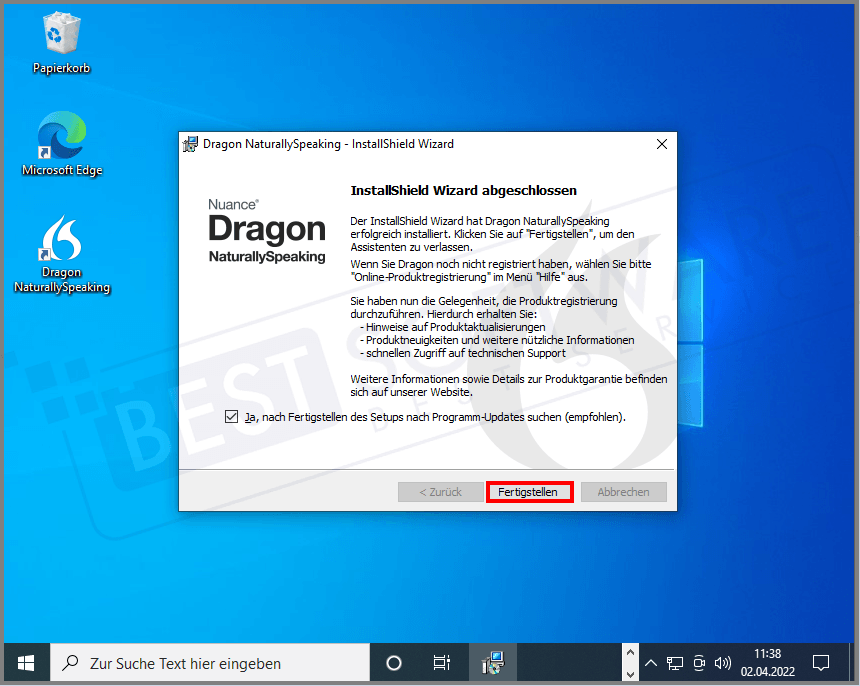This screenshot has height=686, width=860.
Task: Show hidden system tray icons
Action: point(651,663)
